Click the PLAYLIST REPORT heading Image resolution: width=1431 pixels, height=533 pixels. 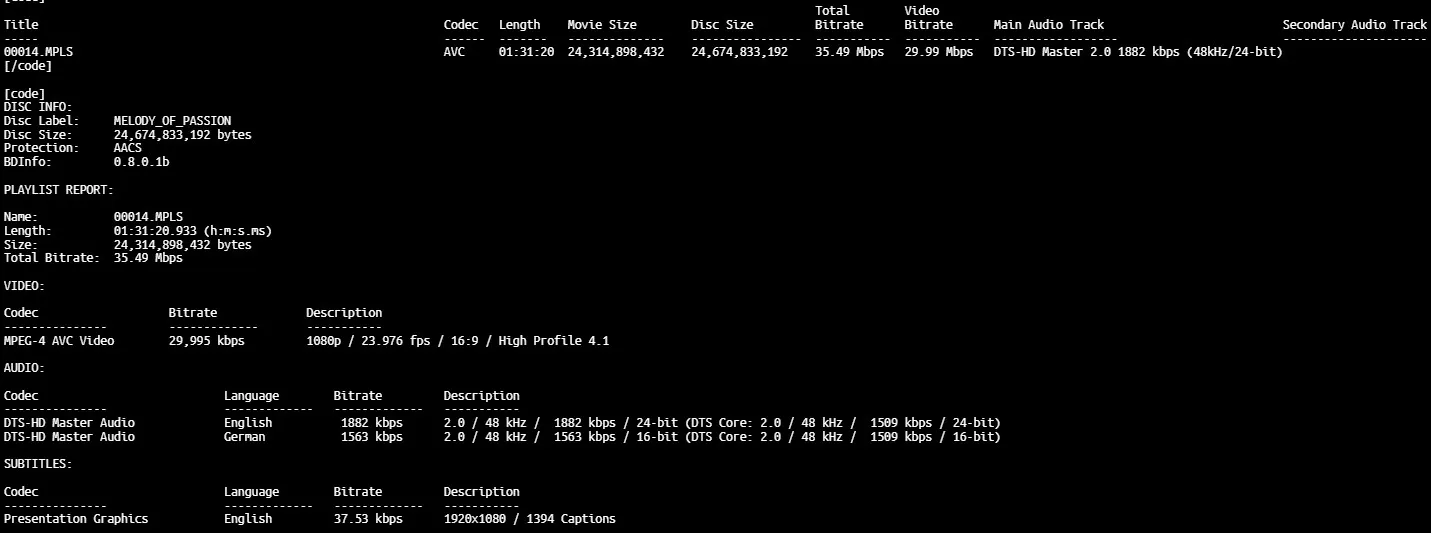[59, 189]
